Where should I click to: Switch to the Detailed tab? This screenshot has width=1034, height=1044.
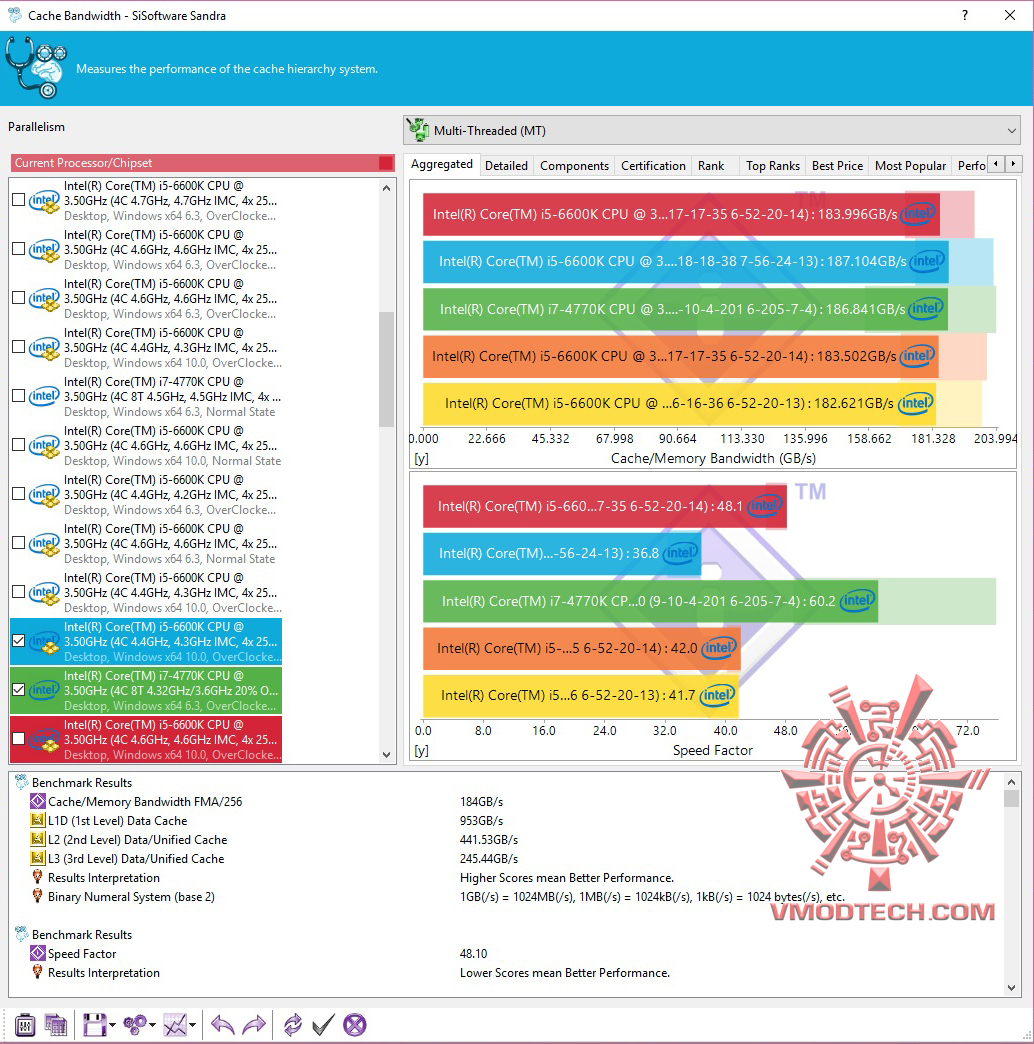(x=506, y=166)
